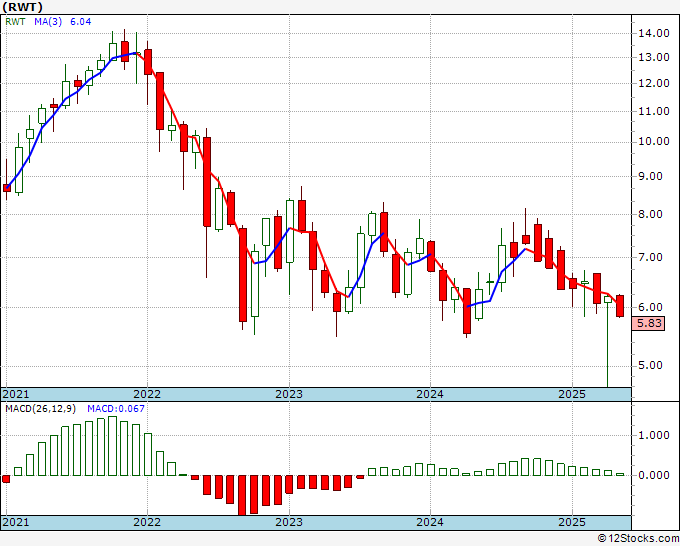
Task: Click the 10.00 price axis label
Action: (654, 141)
